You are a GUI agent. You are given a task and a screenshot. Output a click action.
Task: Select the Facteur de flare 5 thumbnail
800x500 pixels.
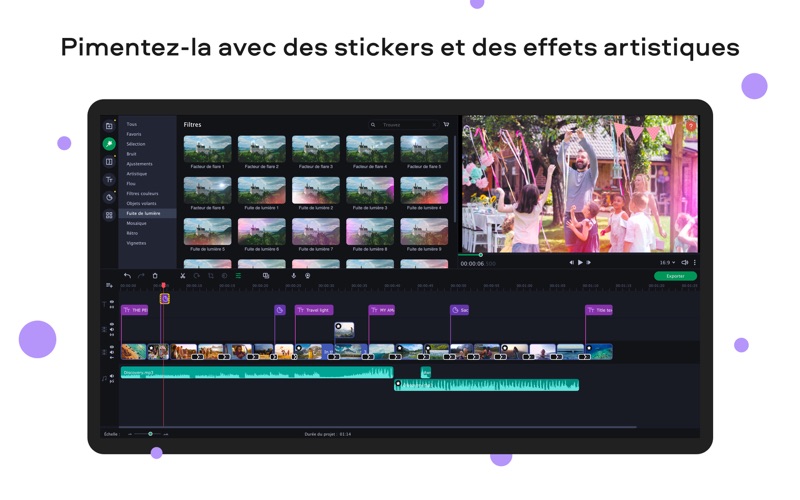pyautogui.click(x=424, y=149)
